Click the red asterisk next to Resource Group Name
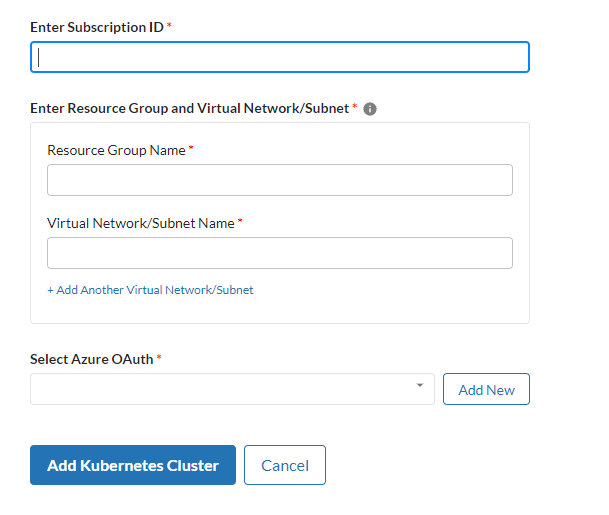 [x=191, y=149]
